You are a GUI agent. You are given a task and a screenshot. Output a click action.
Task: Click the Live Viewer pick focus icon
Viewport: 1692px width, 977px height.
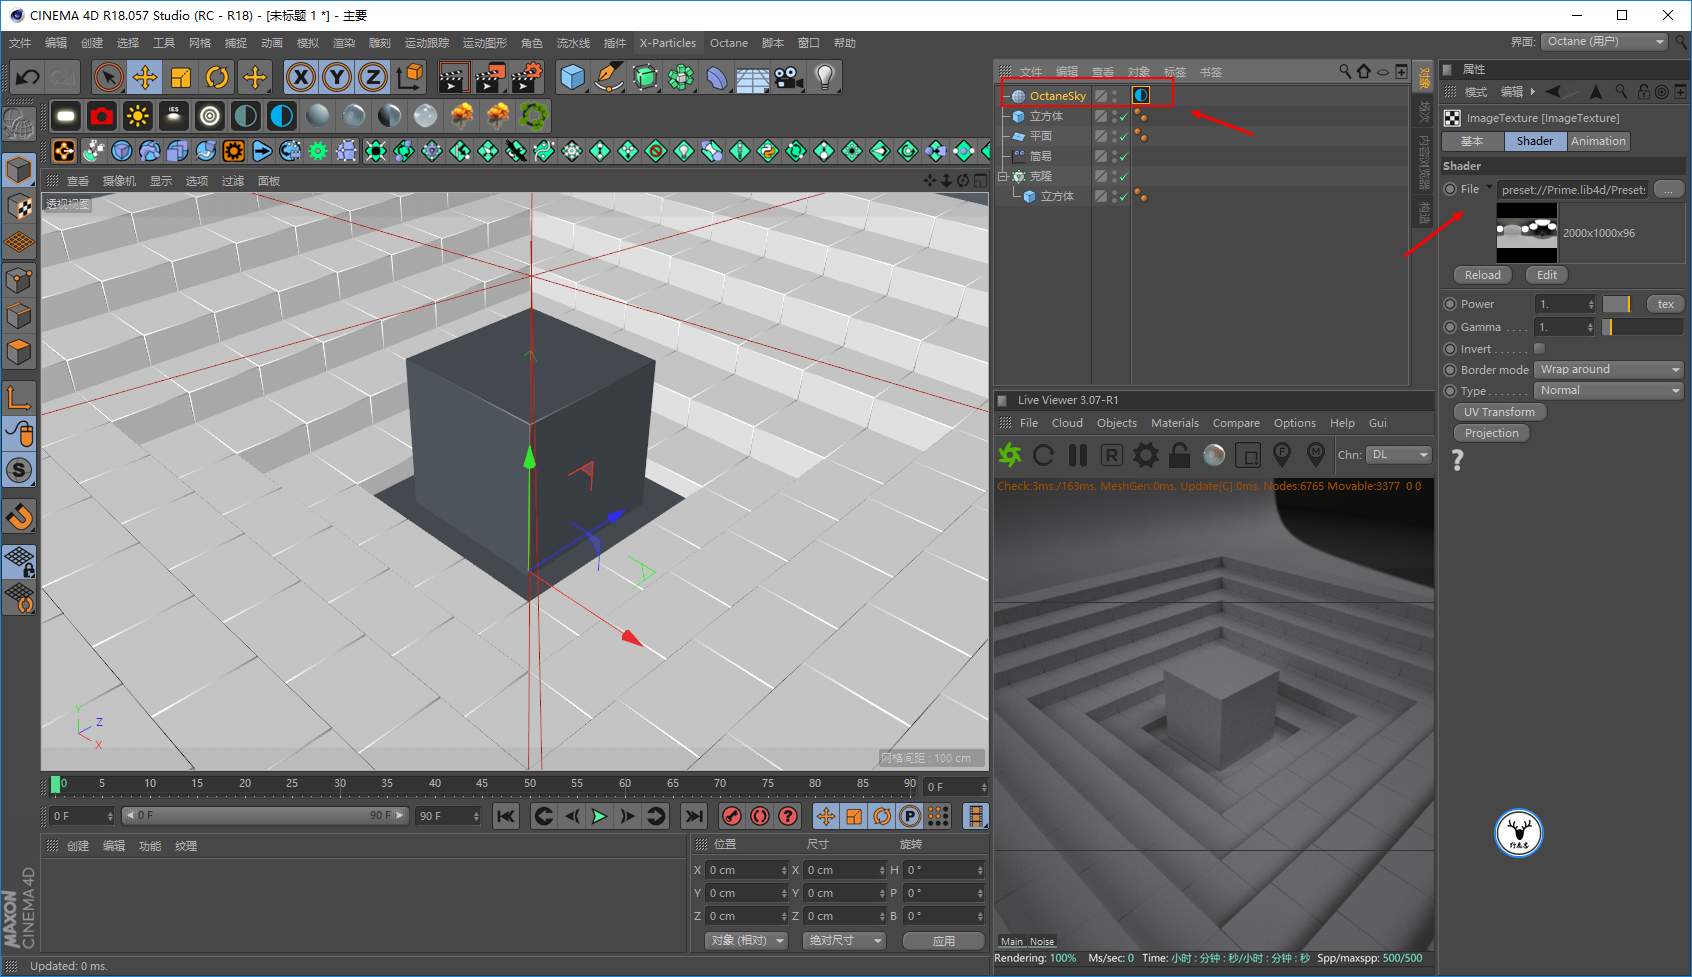click(1282, 455)
